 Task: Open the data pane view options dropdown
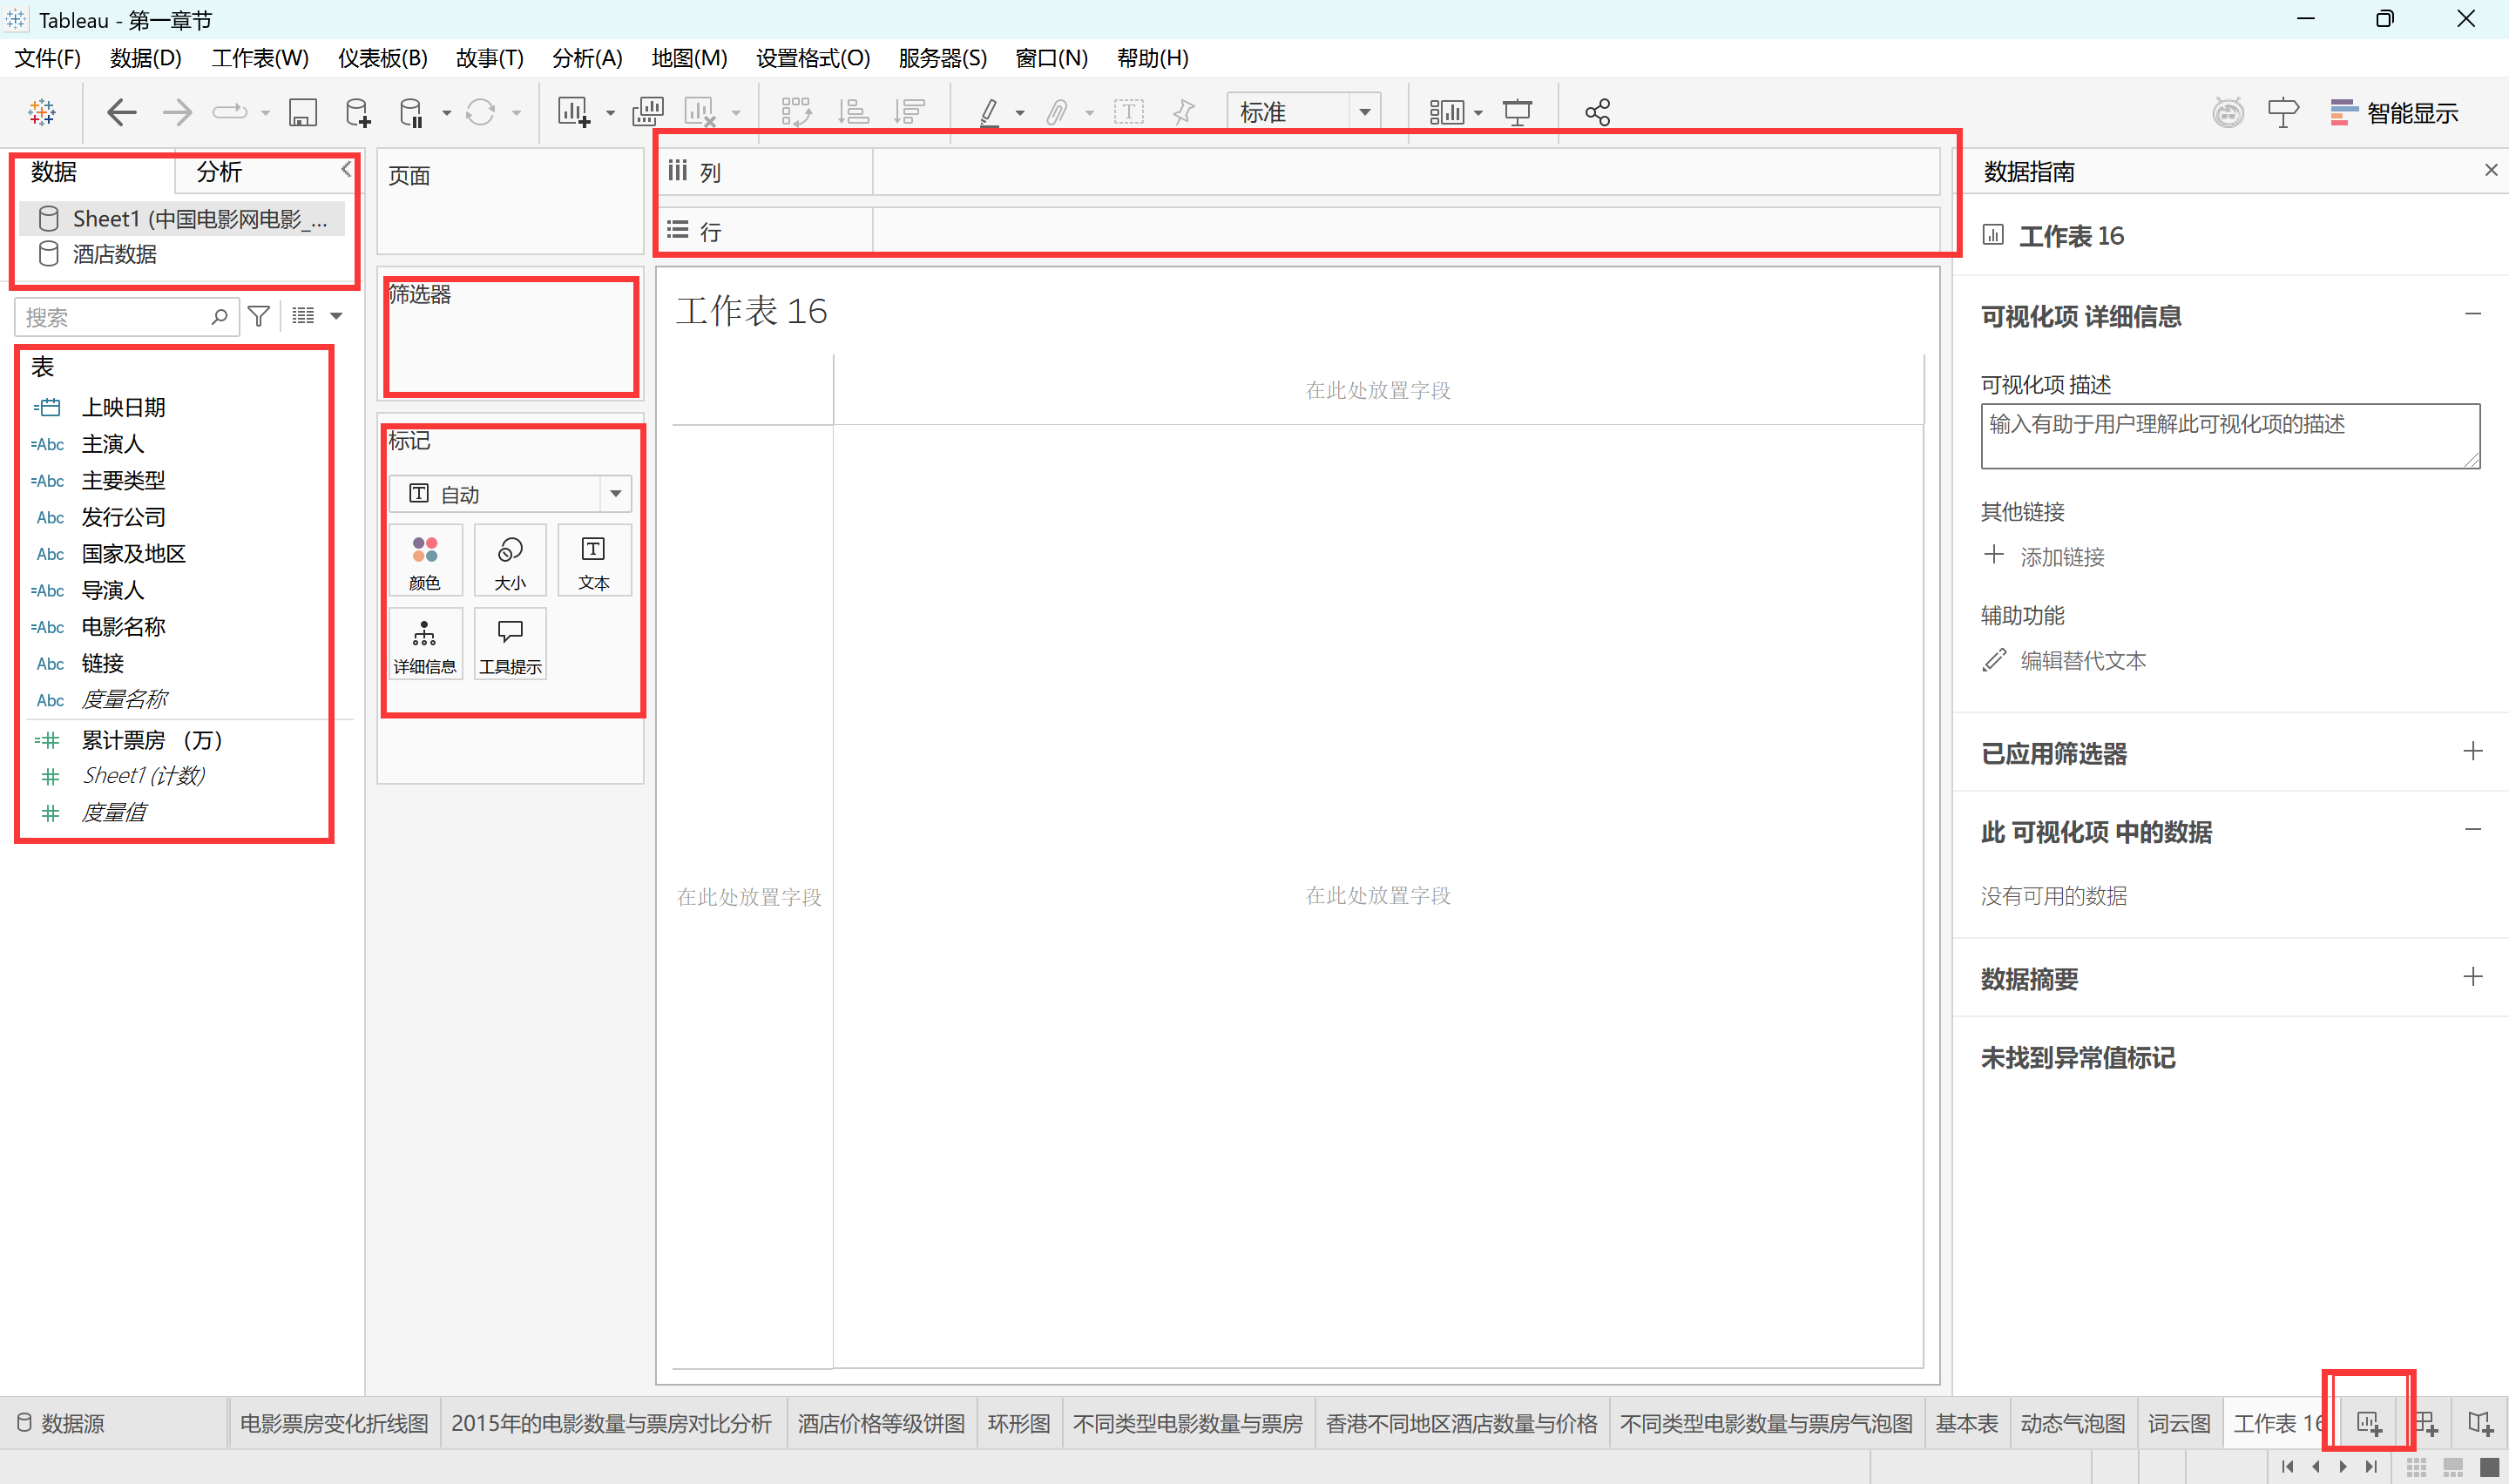336,317
